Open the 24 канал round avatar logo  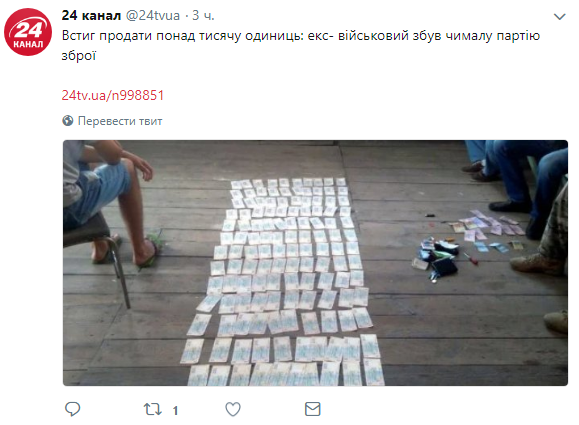tap(28, 32)
